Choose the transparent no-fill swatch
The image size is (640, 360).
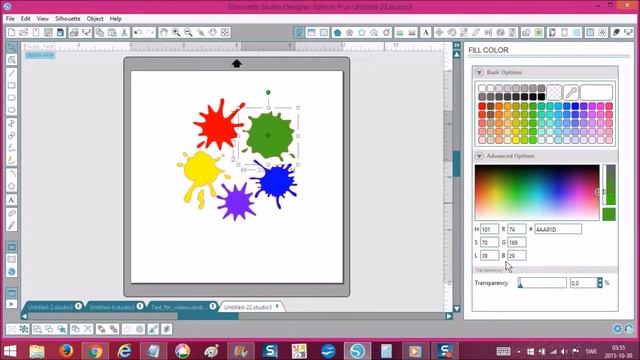point(554,93)
